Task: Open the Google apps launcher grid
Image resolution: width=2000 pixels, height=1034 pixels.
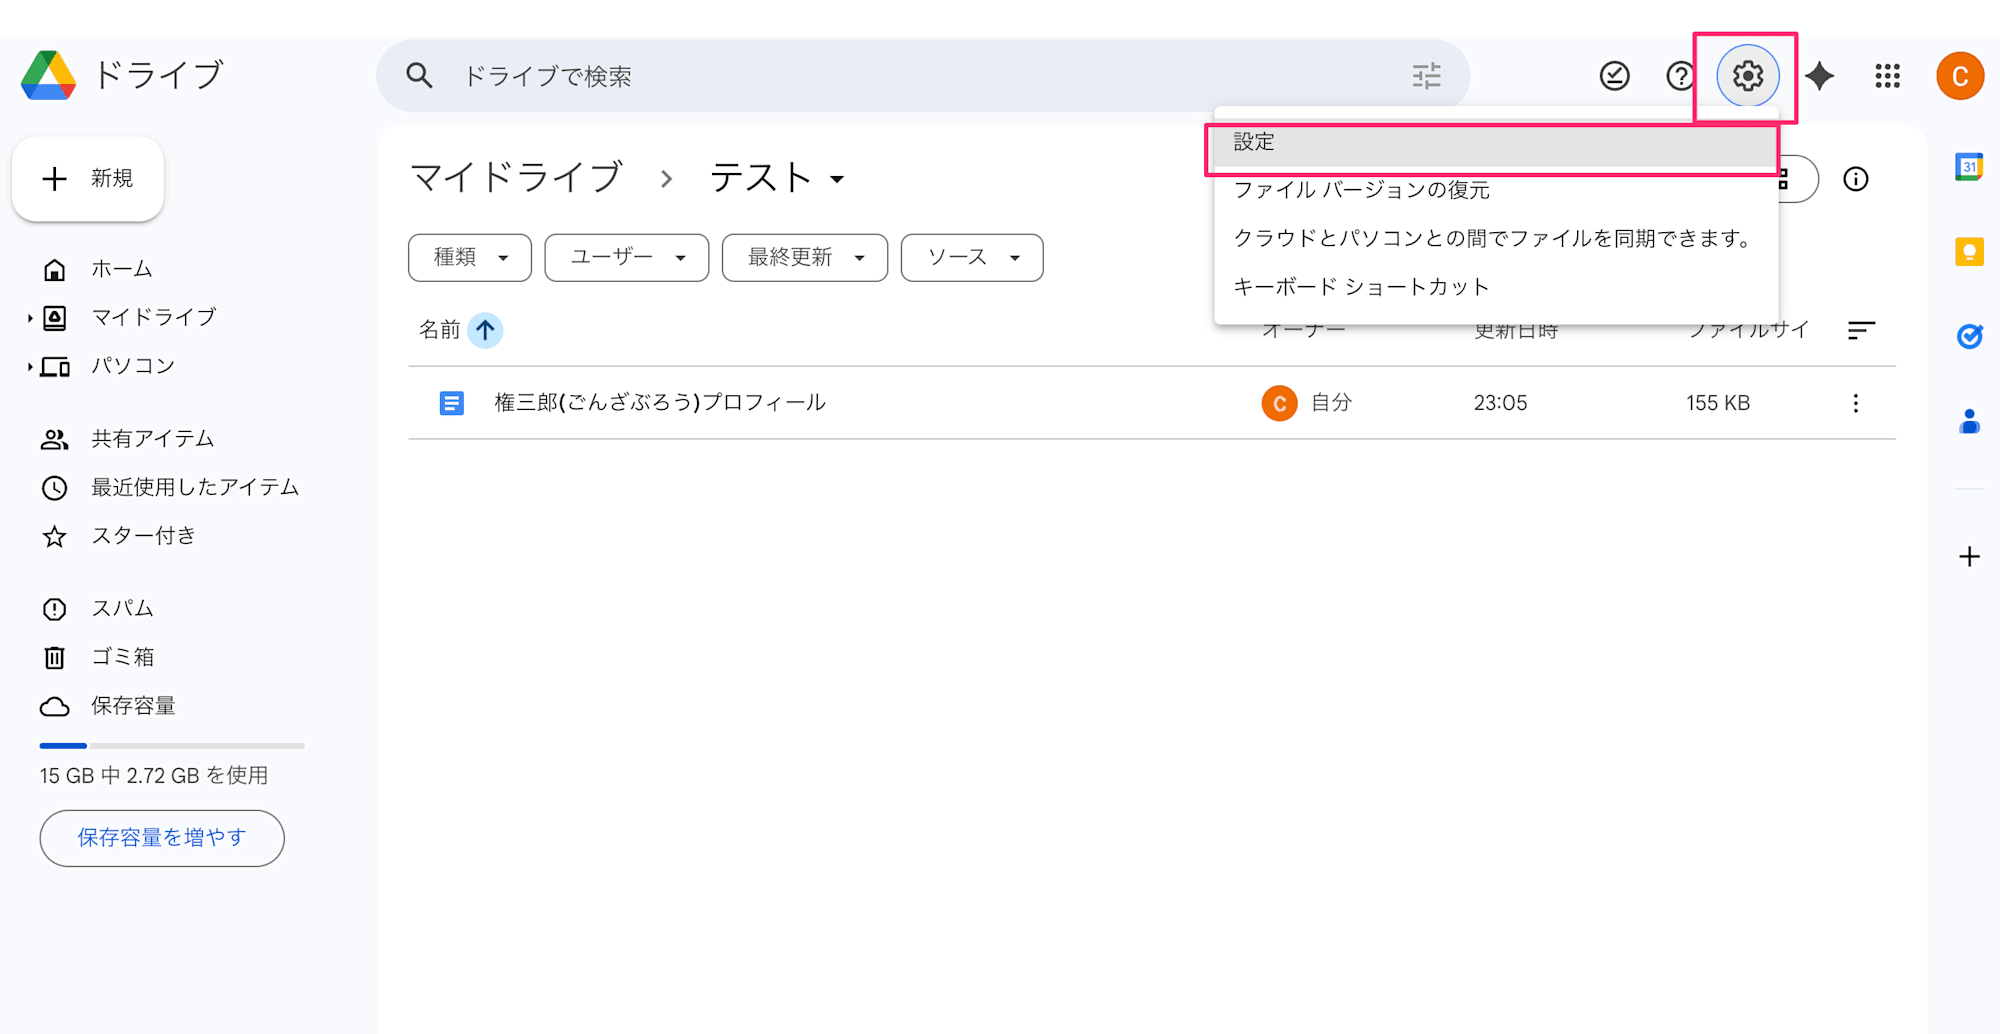Action: click(1886, 75)
